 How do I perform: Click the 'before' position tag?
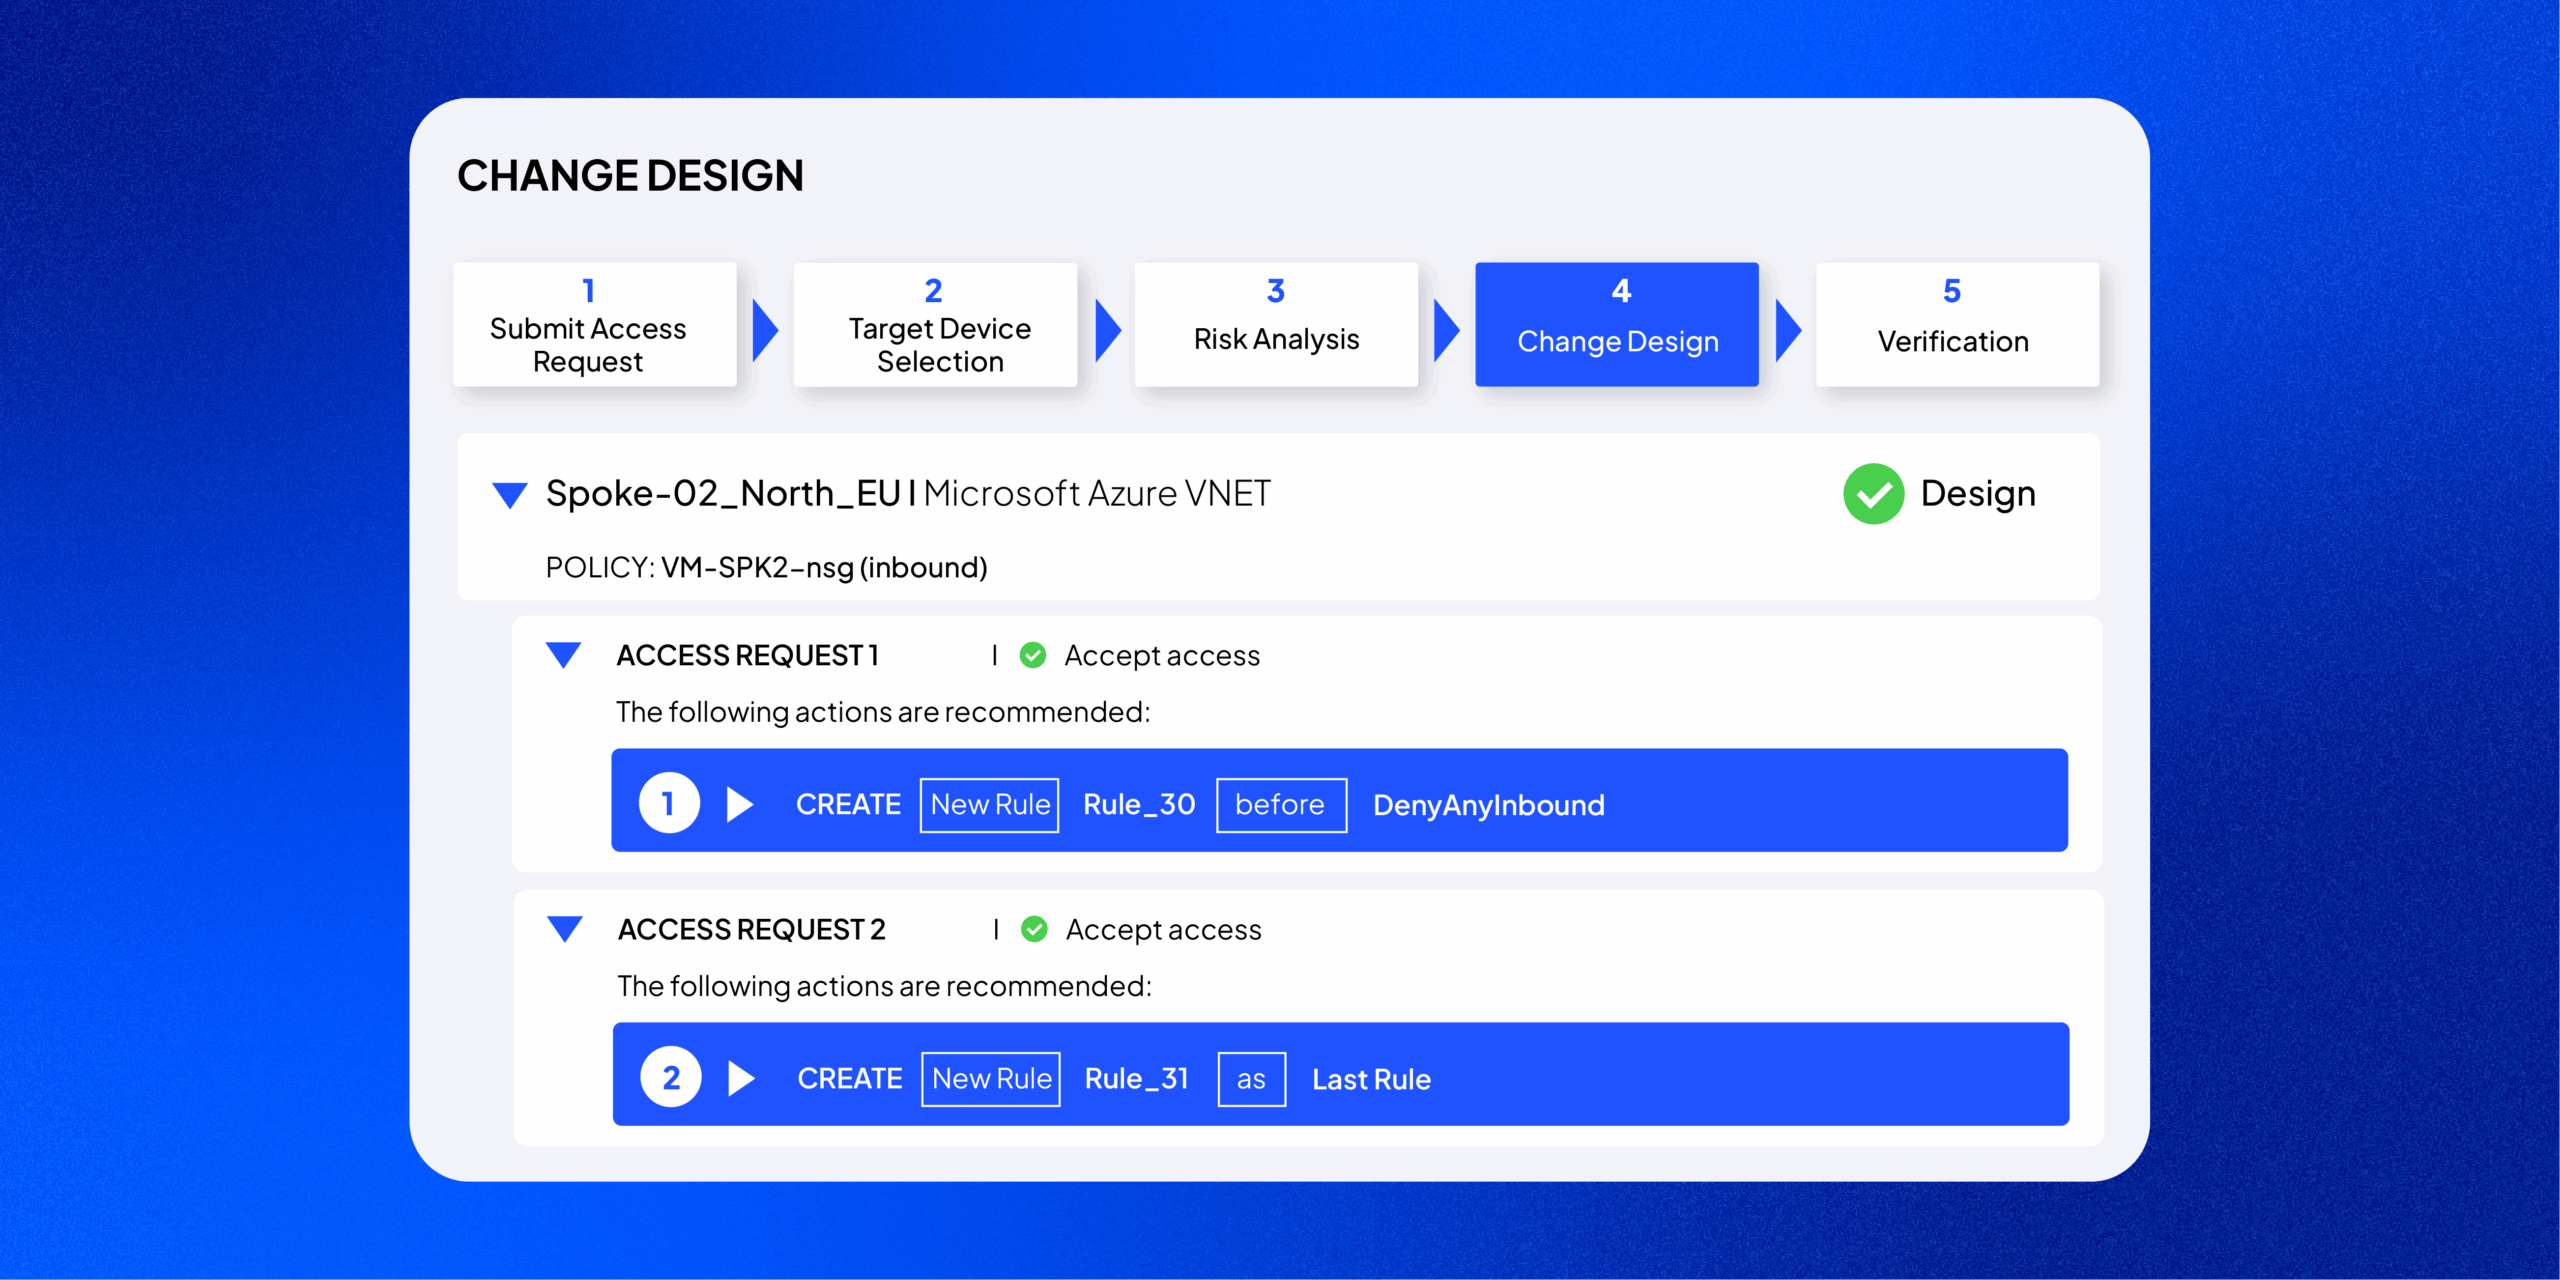pyautogui.click(x=1281, y=805)
